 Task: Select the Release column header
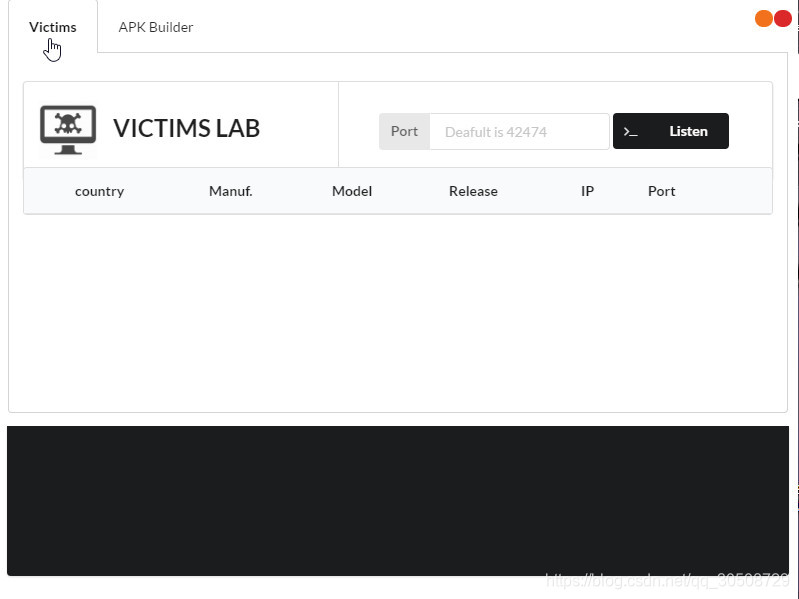pyautogui.click(x=473, y=192)
